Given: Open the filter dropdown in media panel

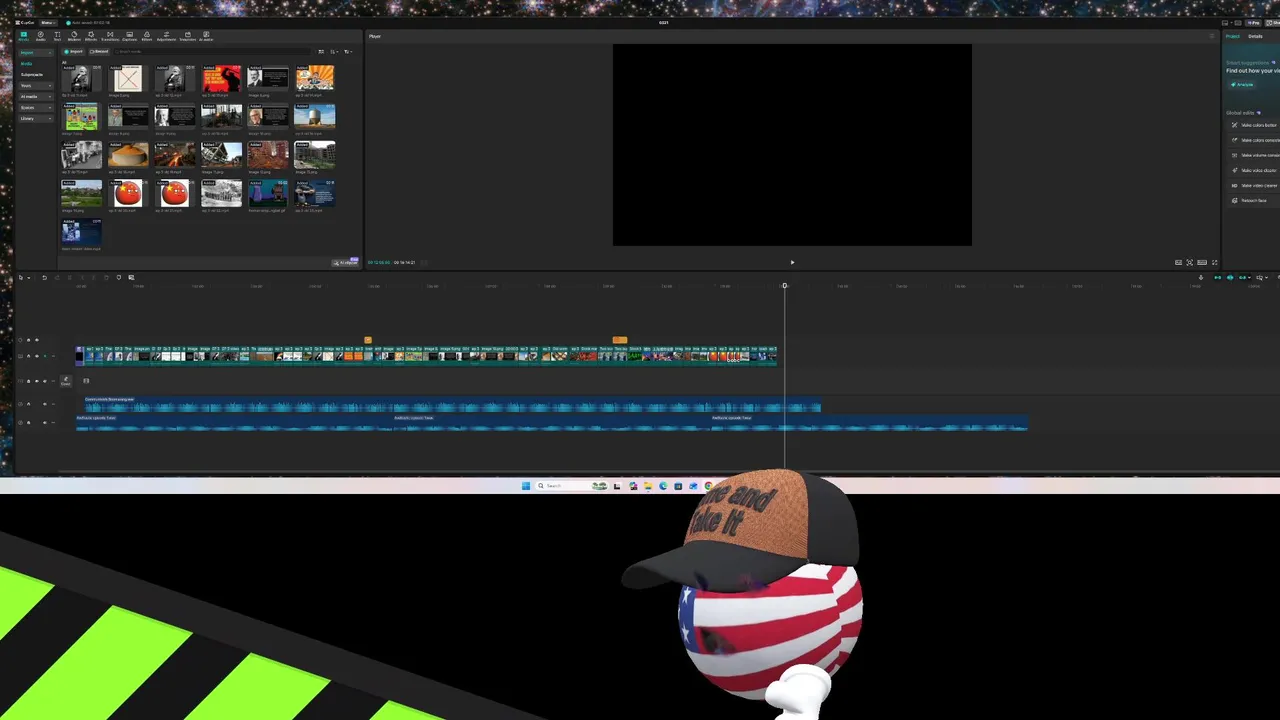Looking at the screenshot, I should point(348,52).
